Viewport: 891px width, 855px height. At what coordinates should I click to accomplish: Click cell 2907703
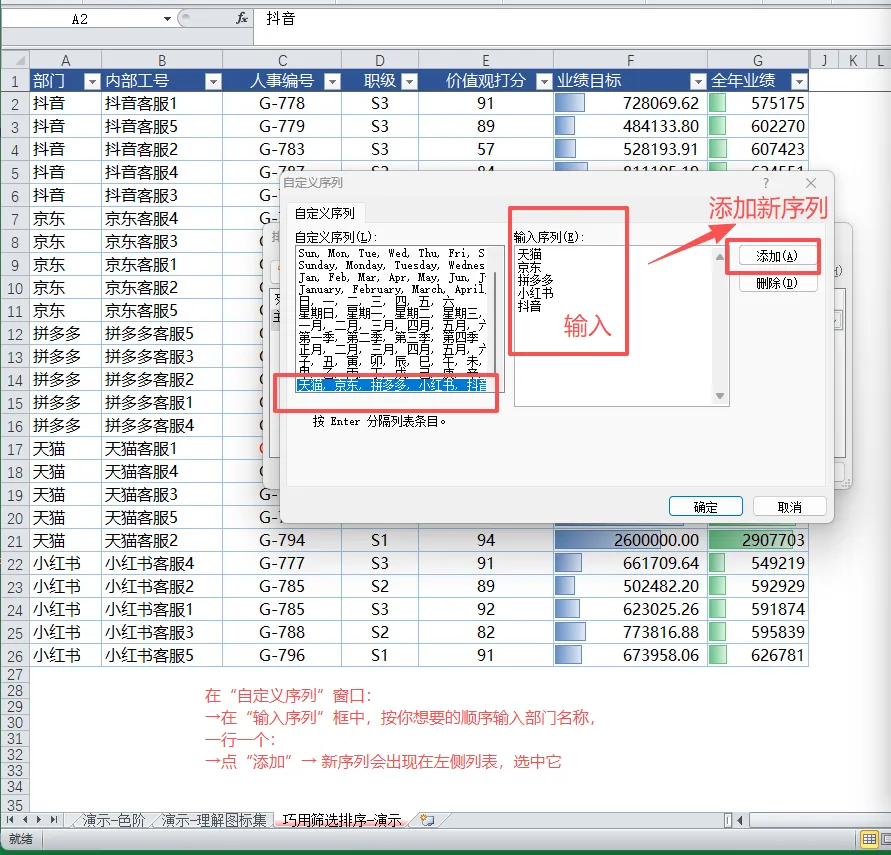(757, 540)
